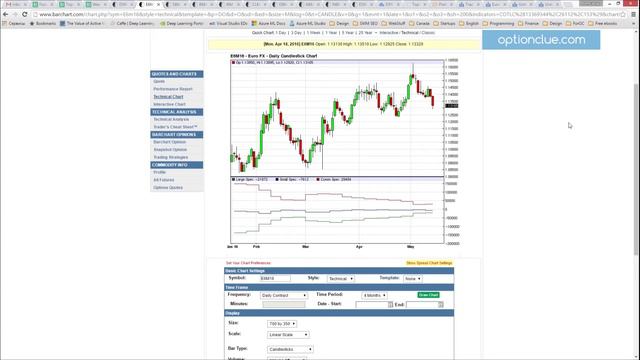Click Show Spread Chart Settings button
This screenshot has width=640, height=360.
click(x=429, y=263)
